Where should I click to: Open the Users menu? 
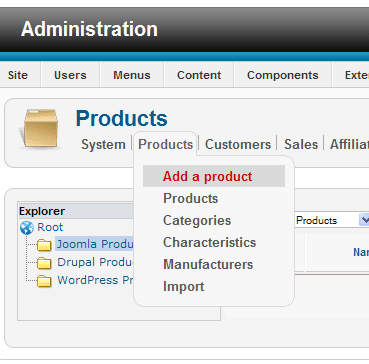pos(70,75)
